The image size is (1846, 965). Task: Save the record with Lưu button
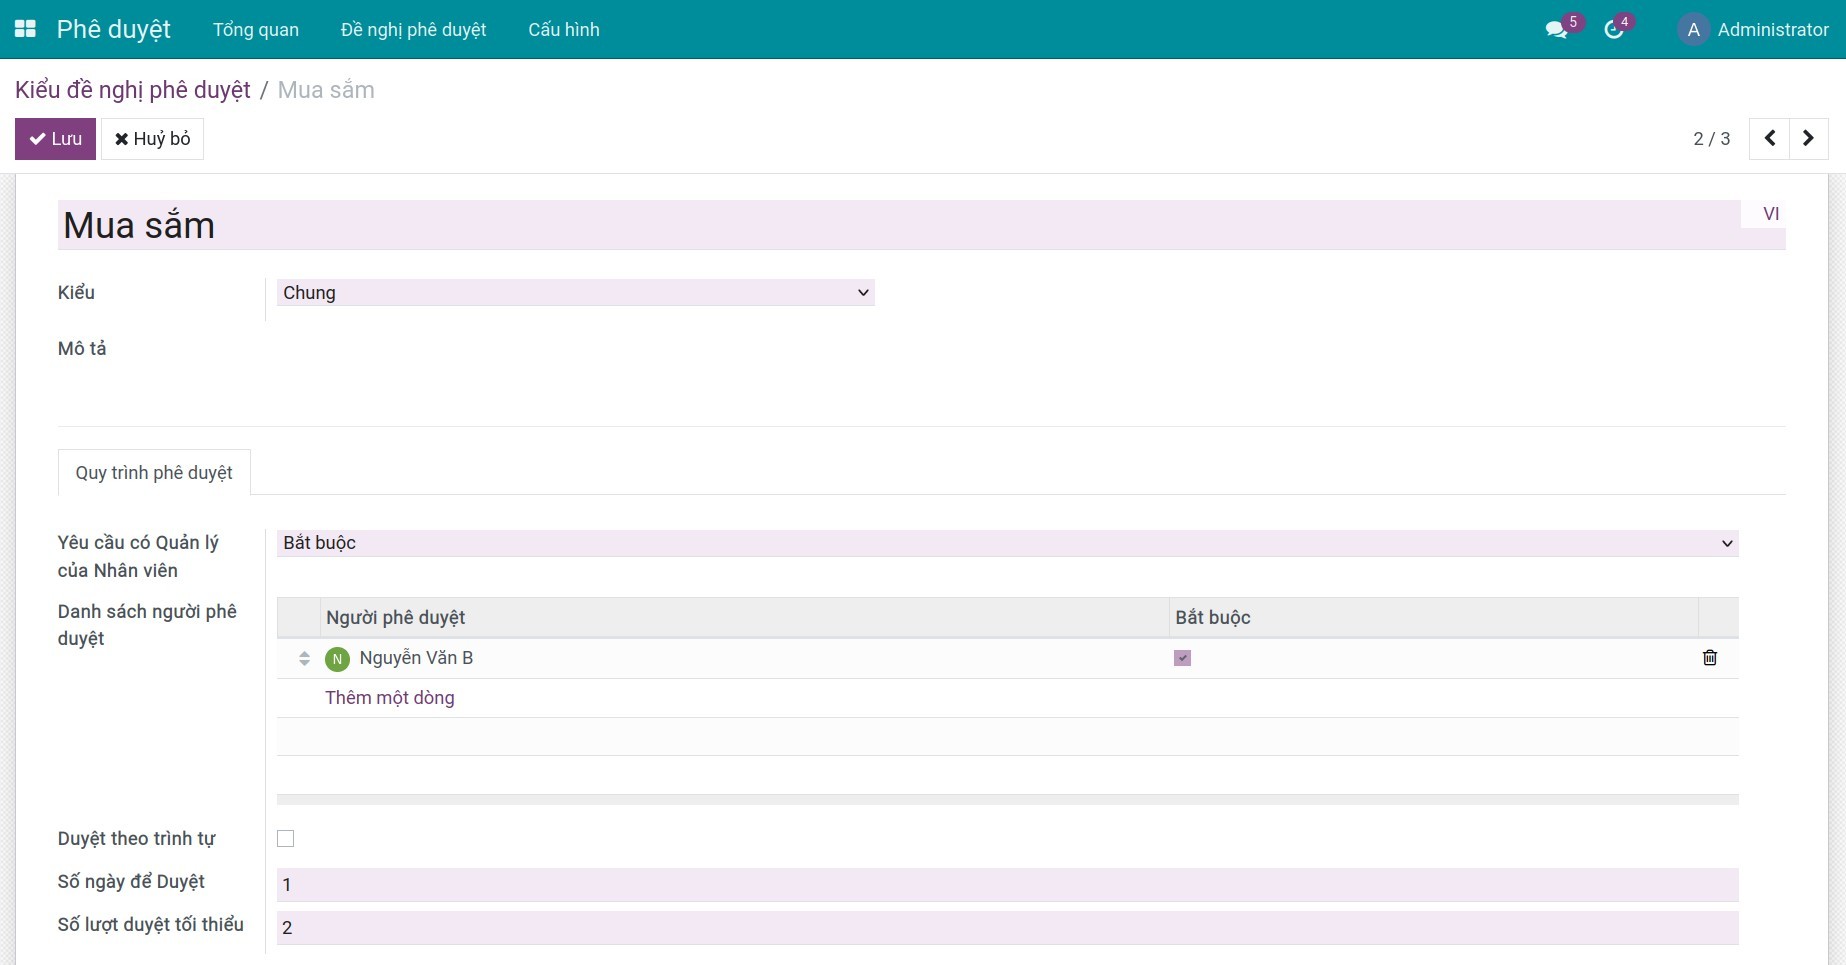[55, 139]
